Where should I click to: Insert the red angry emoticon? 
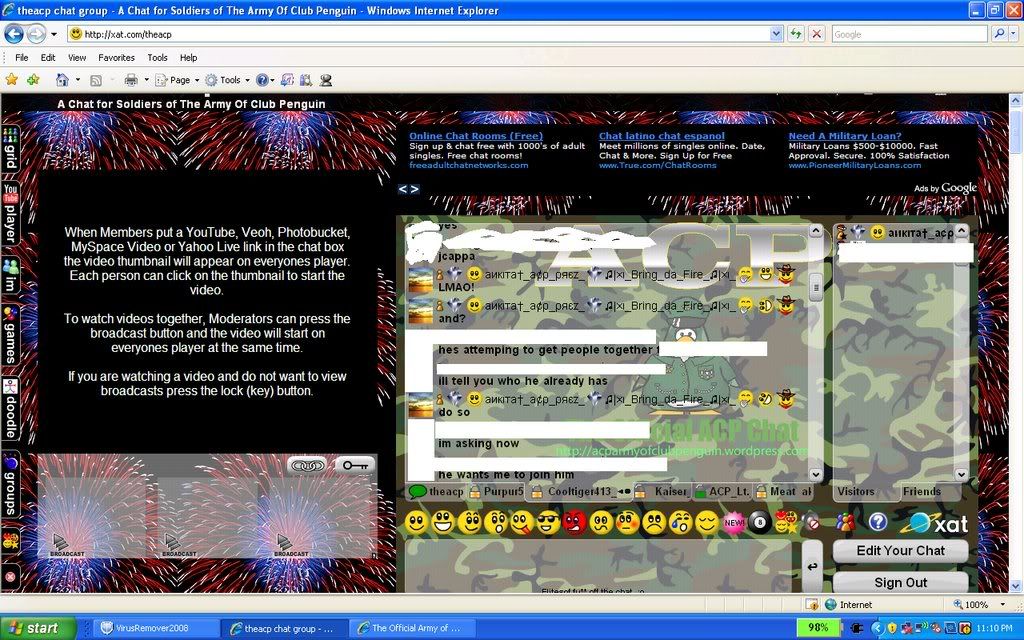tap(575, 522)
